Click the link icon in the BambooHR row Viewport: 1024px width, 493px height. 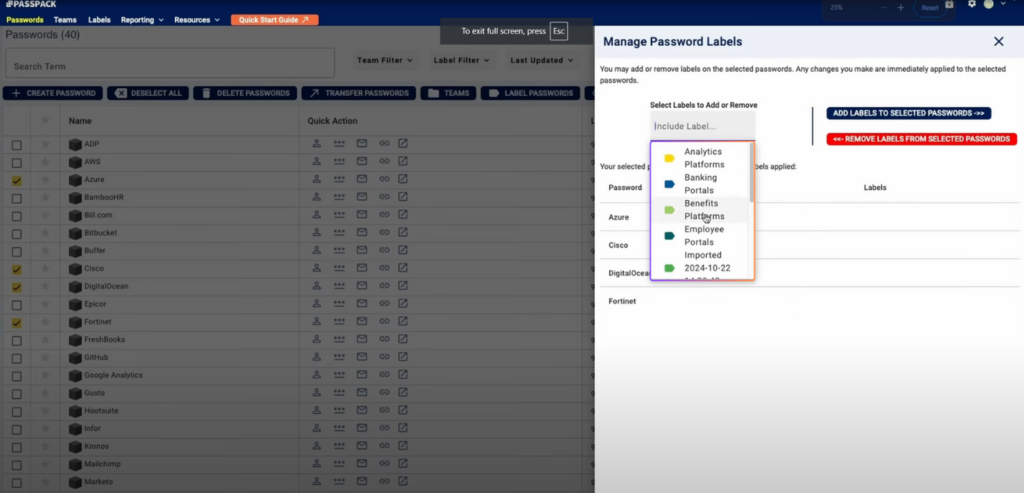point(384,197)
